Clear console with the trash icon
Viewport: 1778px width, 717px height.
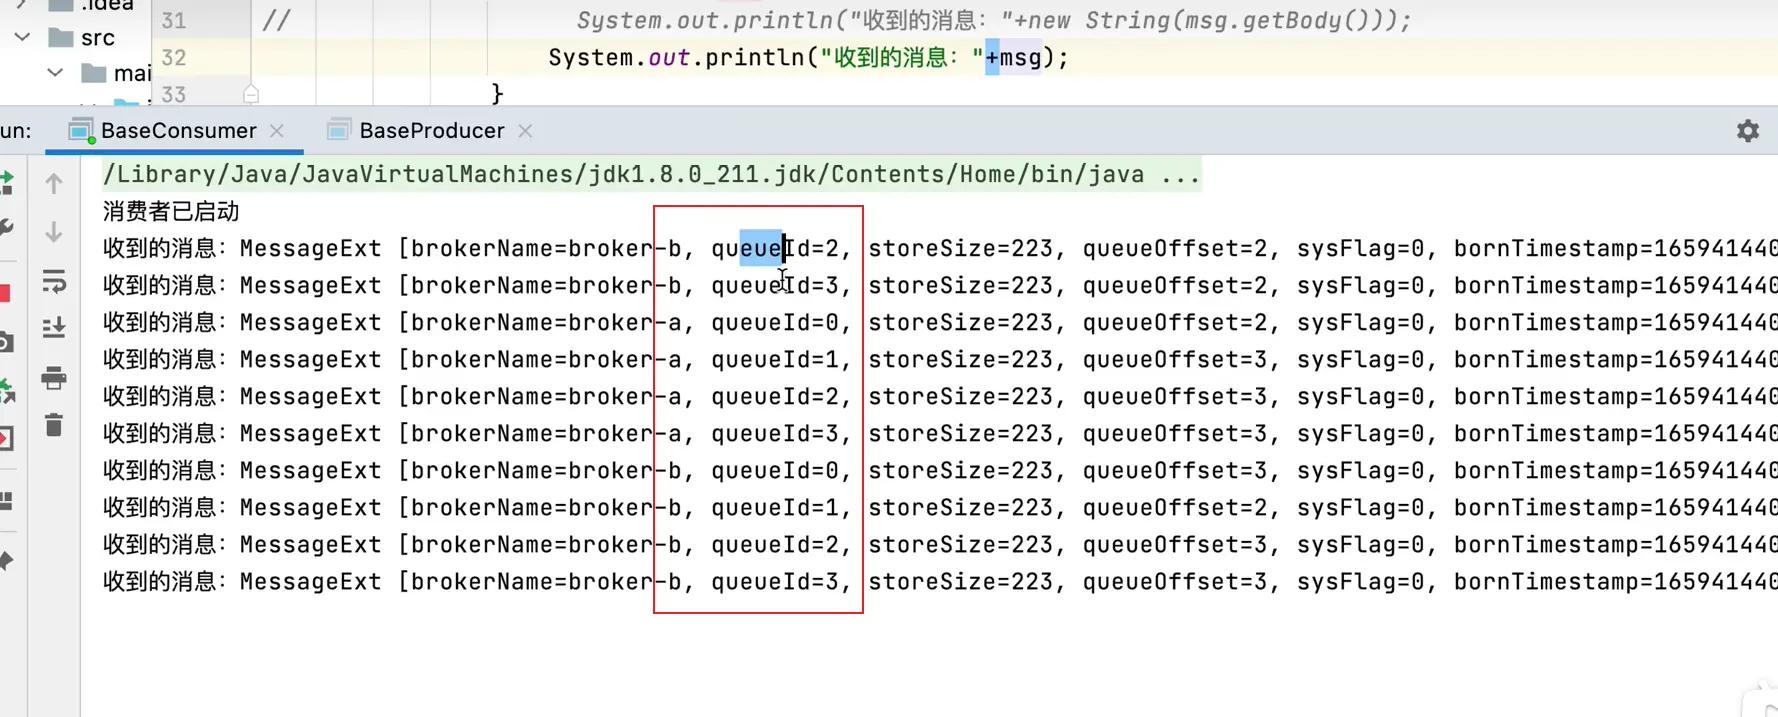point(54,426)
